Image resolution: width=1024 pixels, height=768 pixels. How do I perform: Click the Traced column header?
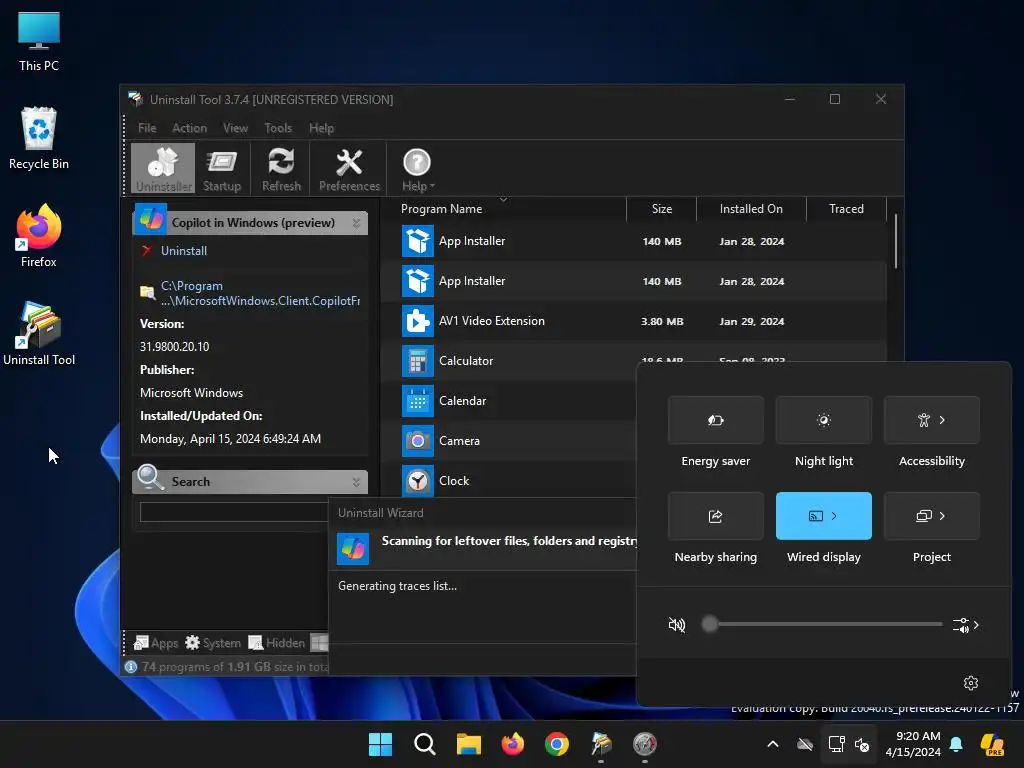(846, 209)
